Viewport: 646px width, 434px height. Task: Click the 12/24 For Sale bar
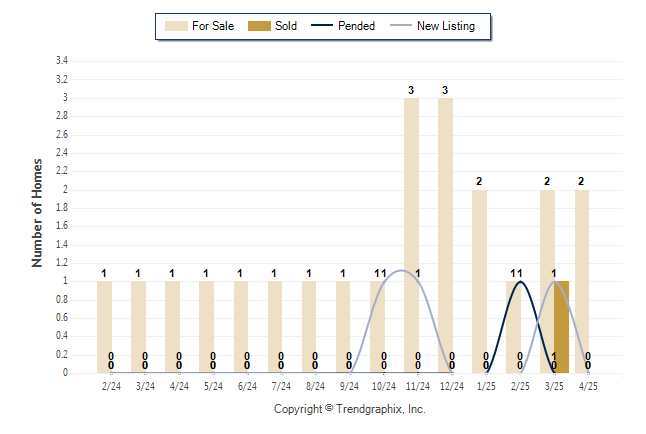445,236
